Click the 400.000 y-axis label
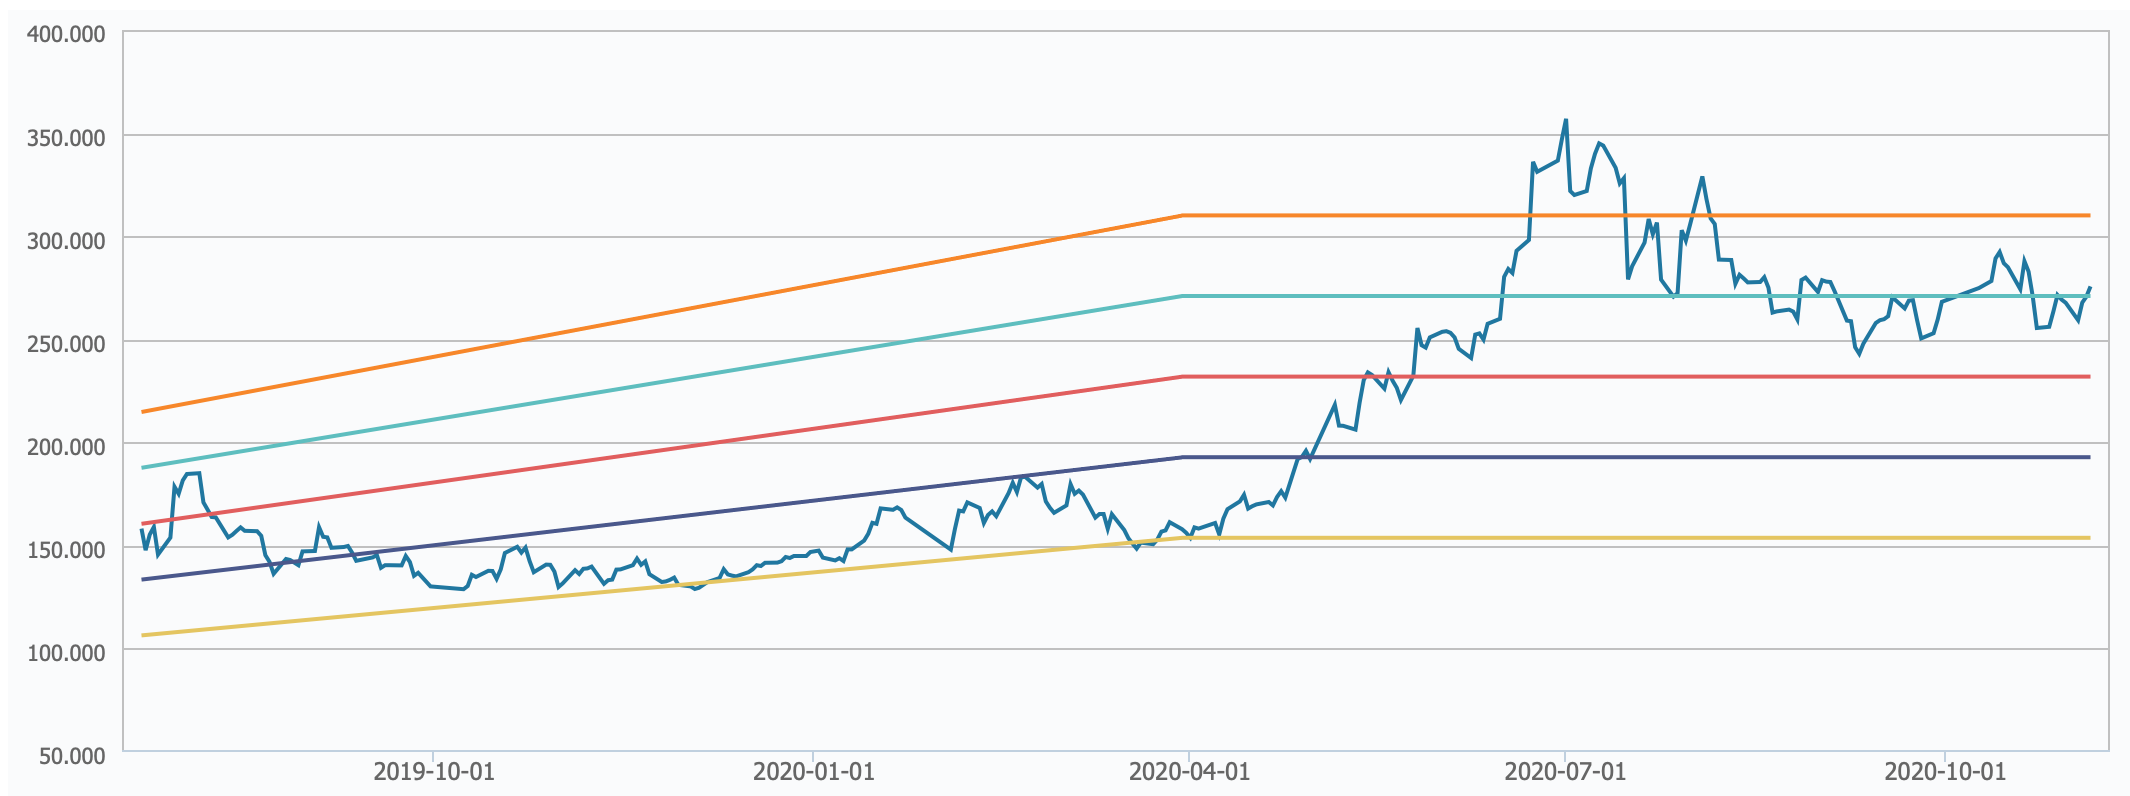The height and width of the screenshot is (796, 2130). 64,35
